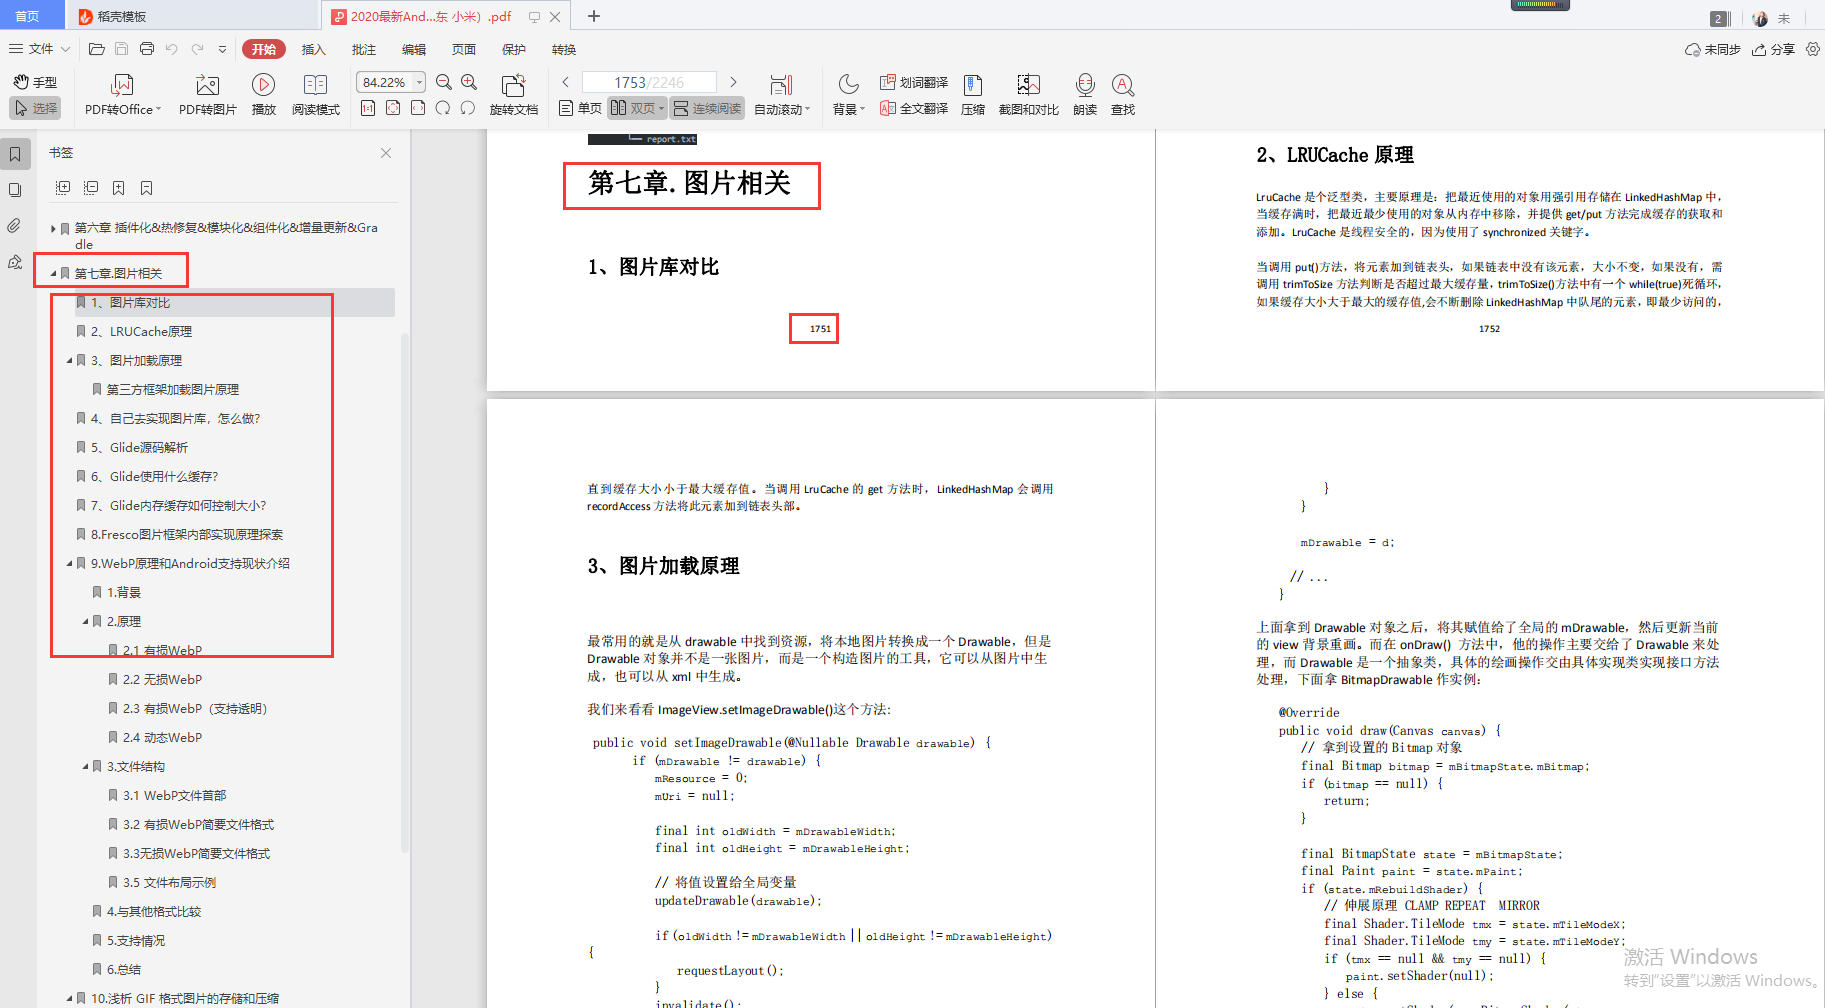The height and width of the screenshot is (1008, 1825).
Task: Select the Hand (手型) tool
Action: coord(35,82)
